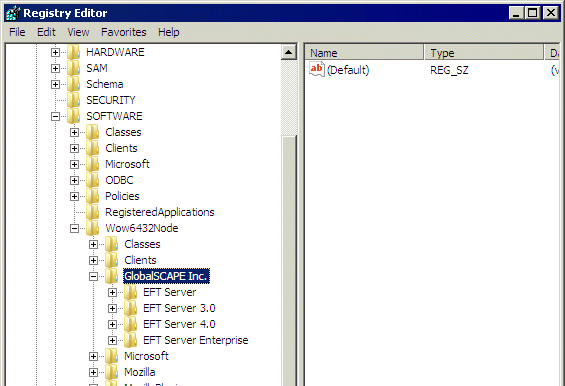The image size is (565, 386).
Task: Click the ODBC folder icon
Action: pyautogui.click(x=93, y=180)
